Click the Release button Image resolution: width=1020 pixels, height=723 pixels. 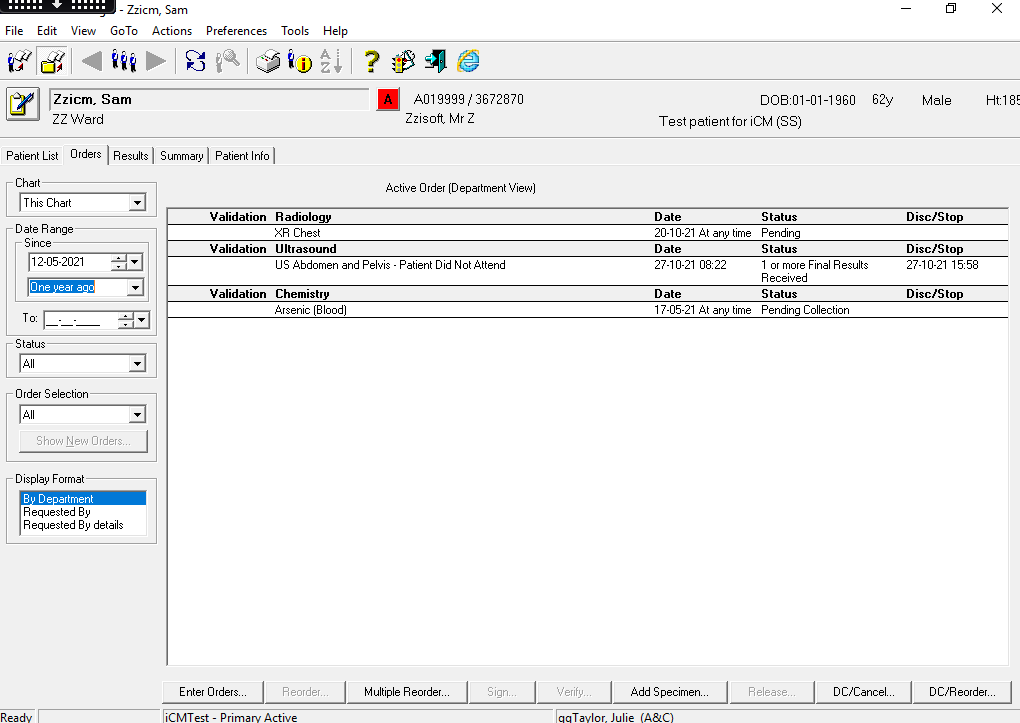pyautogui.click(x=772, y=692)
